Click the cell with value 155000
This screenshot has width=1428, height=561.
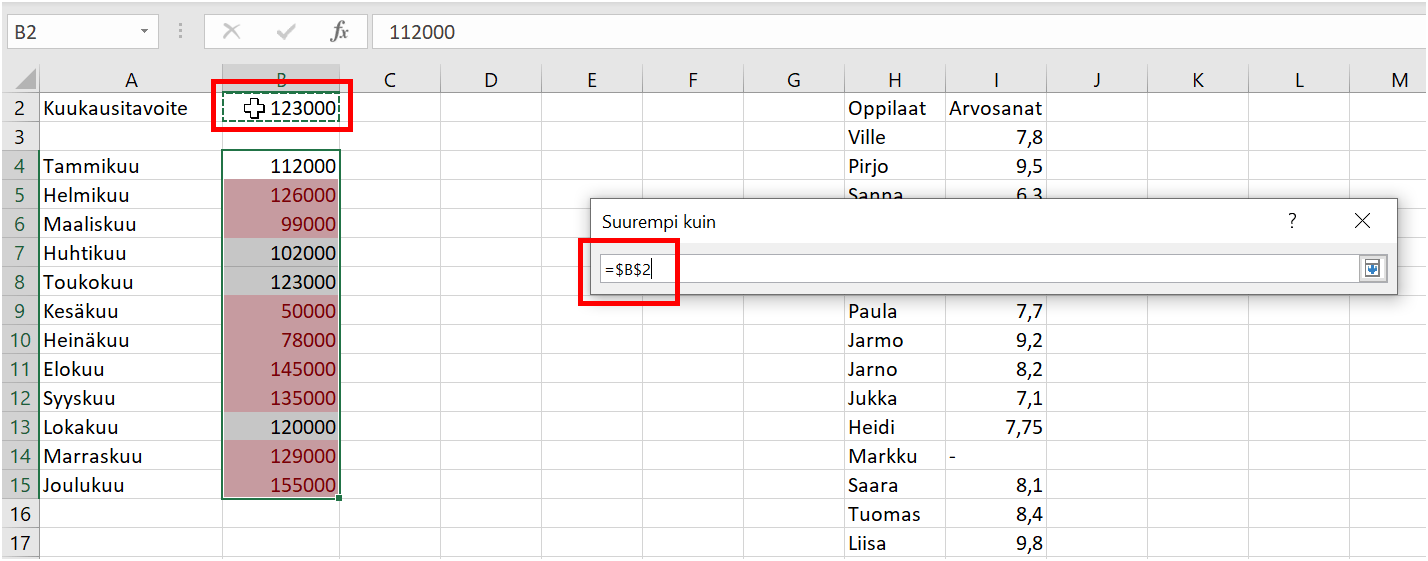pos(281,485)
